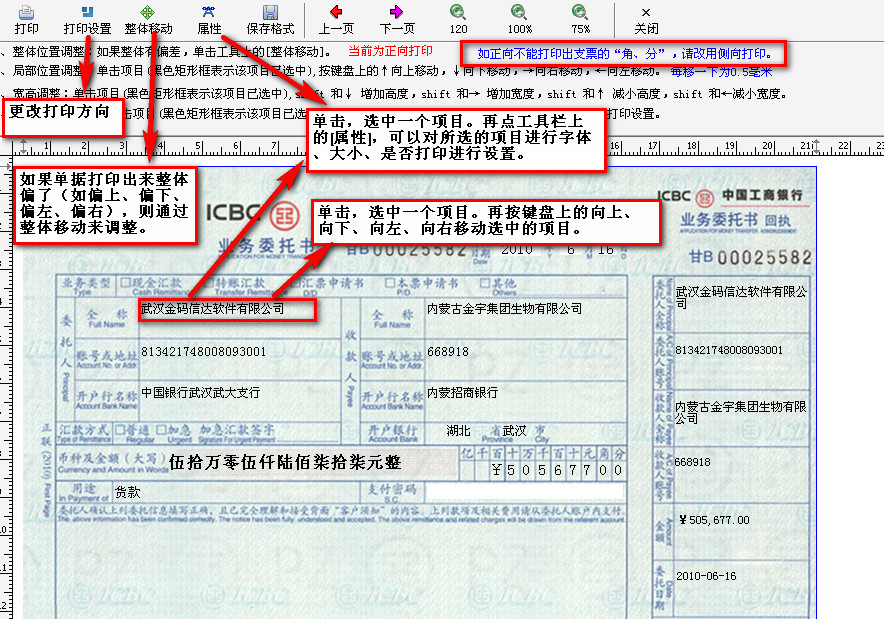Set zoom to 100% magnifier

tap(519, 20)
